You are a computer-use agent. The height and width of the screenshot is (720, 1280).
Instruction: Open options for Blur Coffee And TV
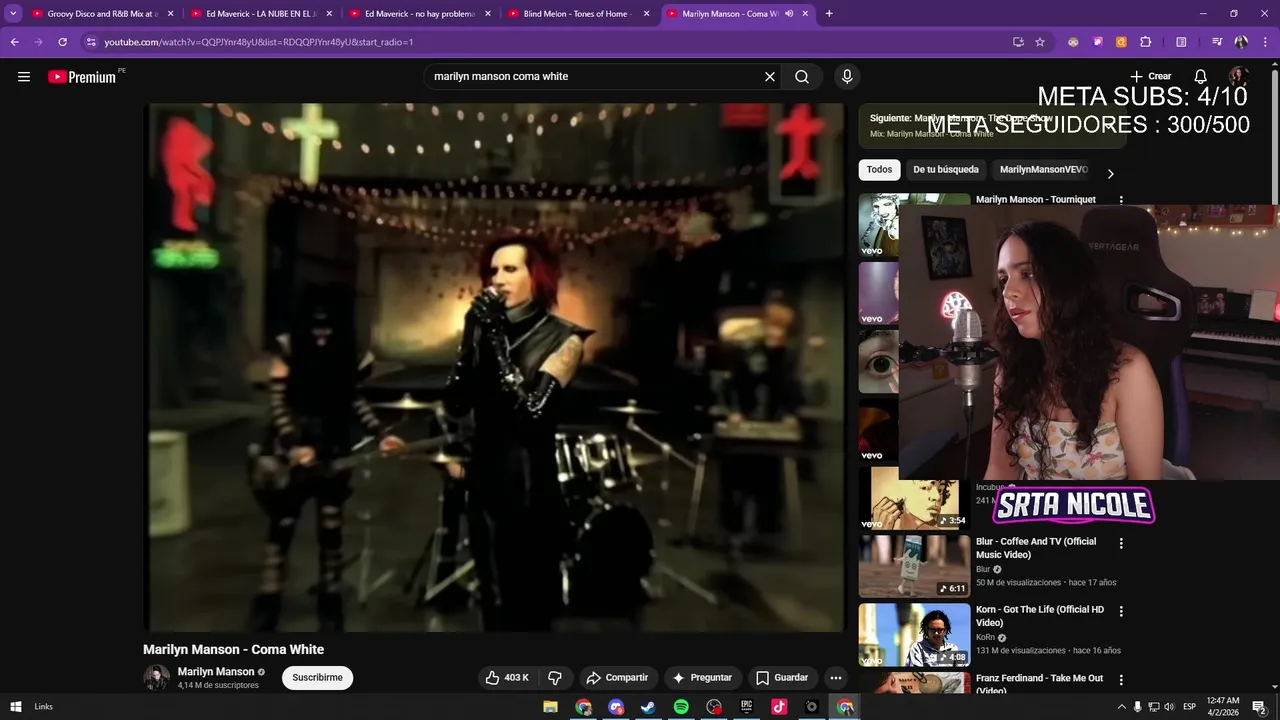(1121, 544)
